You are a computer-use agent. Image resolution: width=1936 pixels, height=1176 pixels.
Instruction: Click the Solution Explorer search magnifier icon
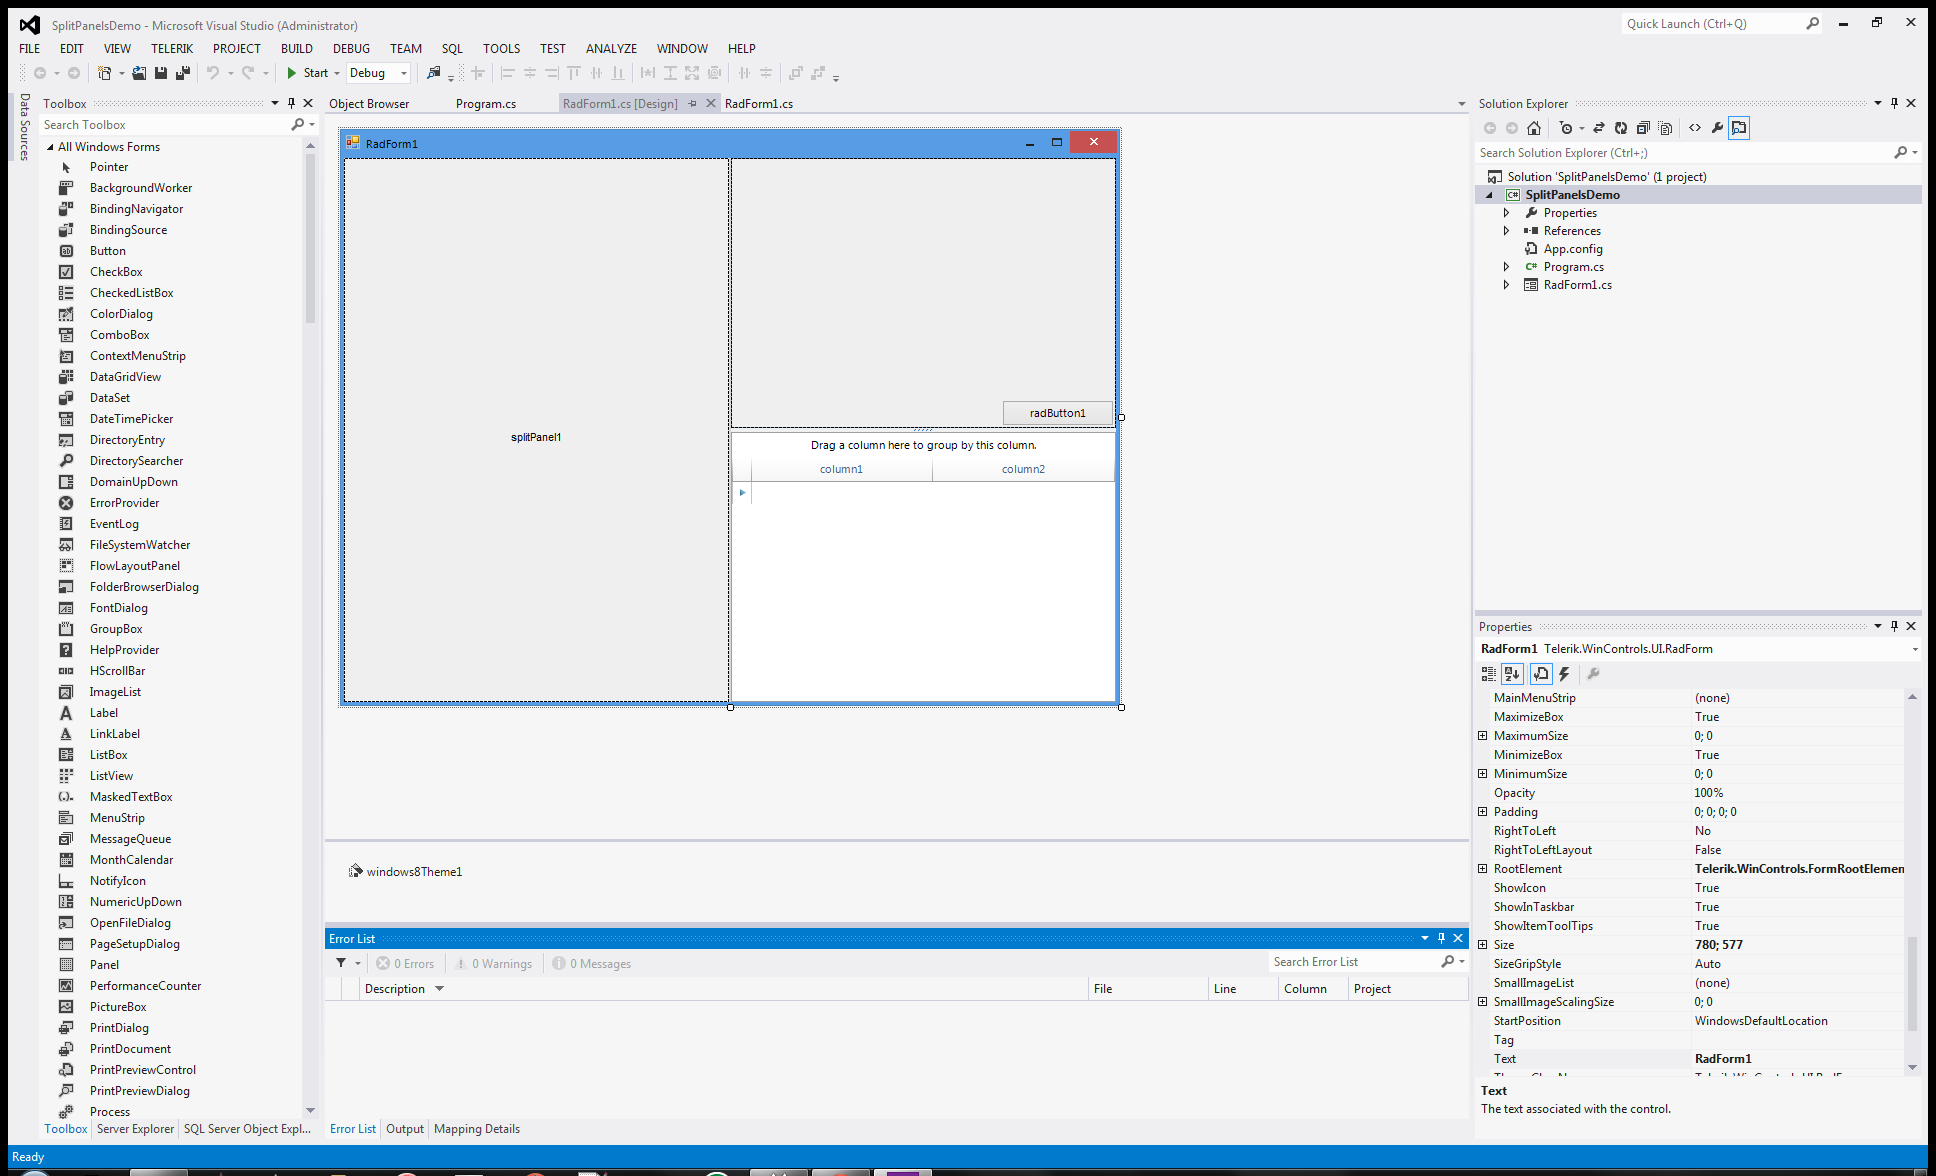(x=1900, y=153)
